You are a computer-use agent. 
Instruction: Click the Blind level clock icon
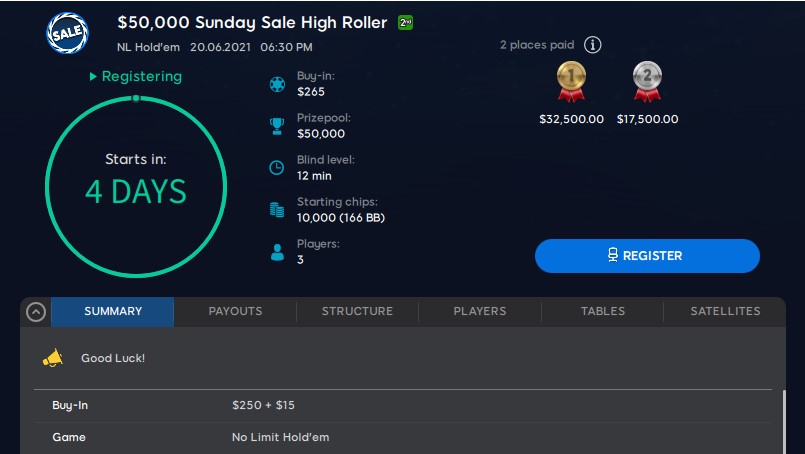click(x=277, y=168)
